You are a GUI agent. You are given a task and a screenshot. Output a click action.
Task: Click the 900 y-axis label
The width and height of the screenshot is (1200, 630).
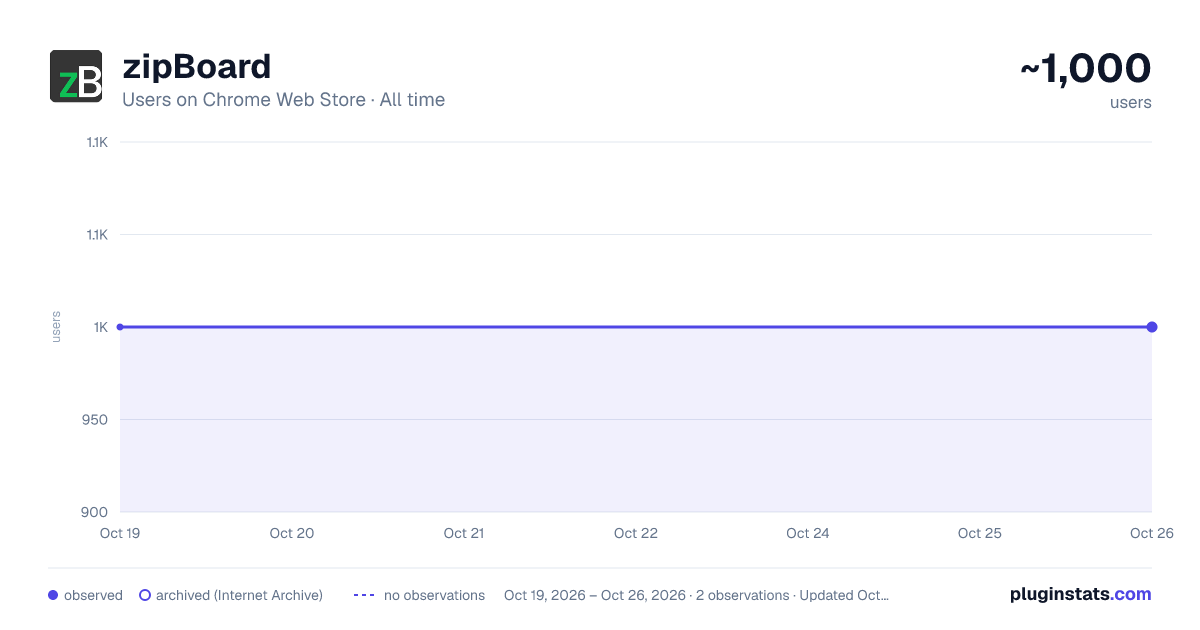95,512
